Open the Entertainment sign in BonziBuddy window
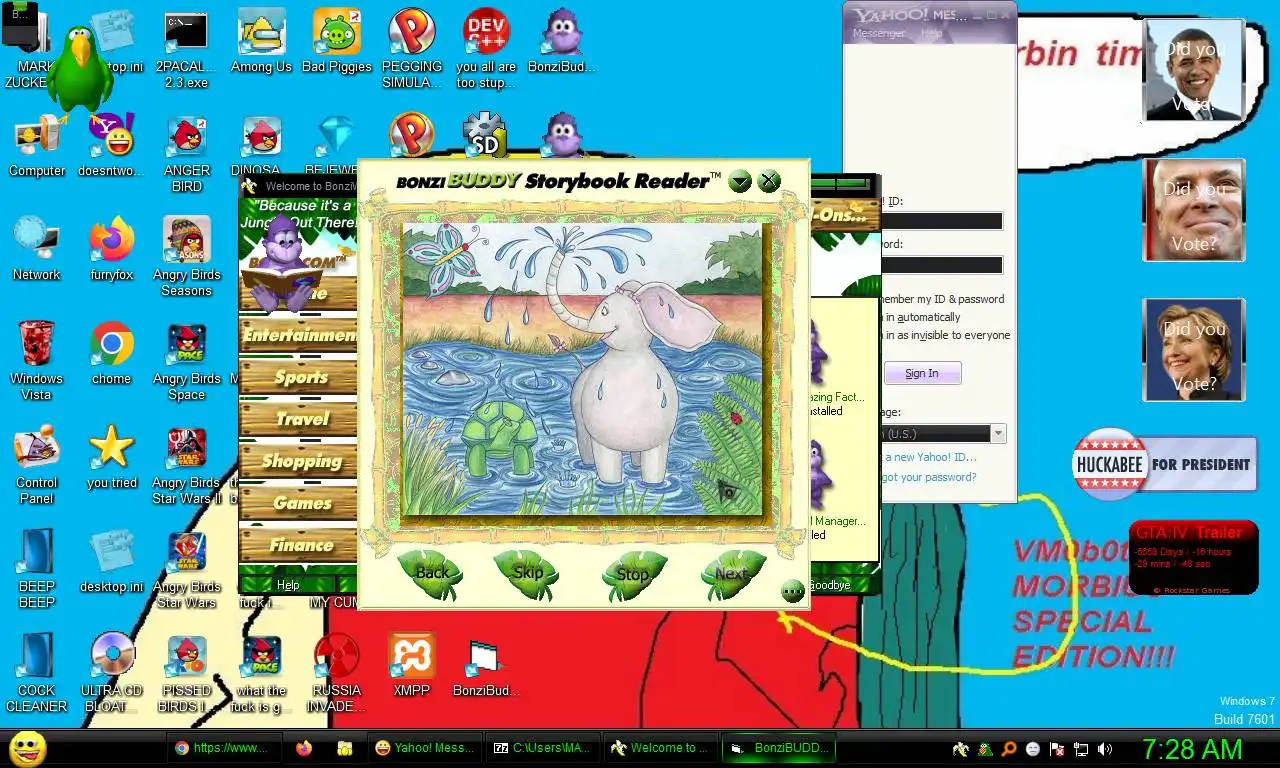Image resolution: width=1280 pixels, height=768 pixels. 299,336
